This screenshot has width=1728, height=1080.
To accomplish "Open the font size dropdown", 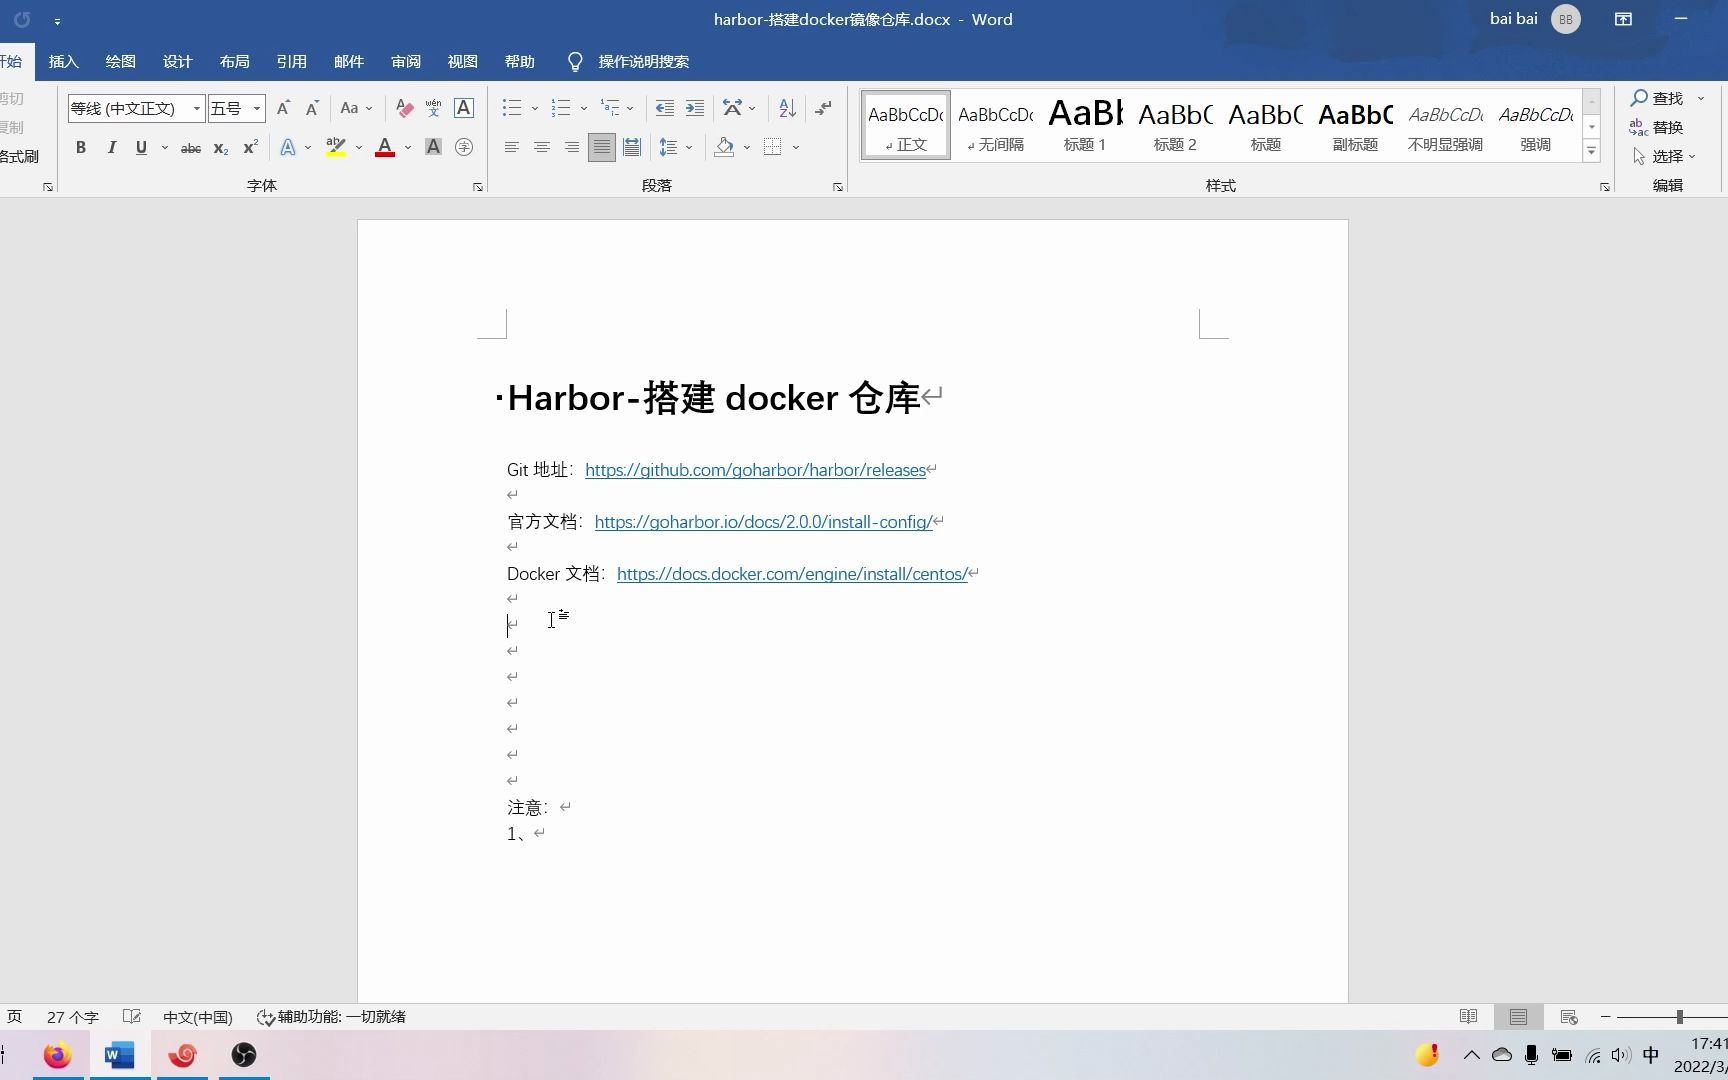I will pos(257,109).
